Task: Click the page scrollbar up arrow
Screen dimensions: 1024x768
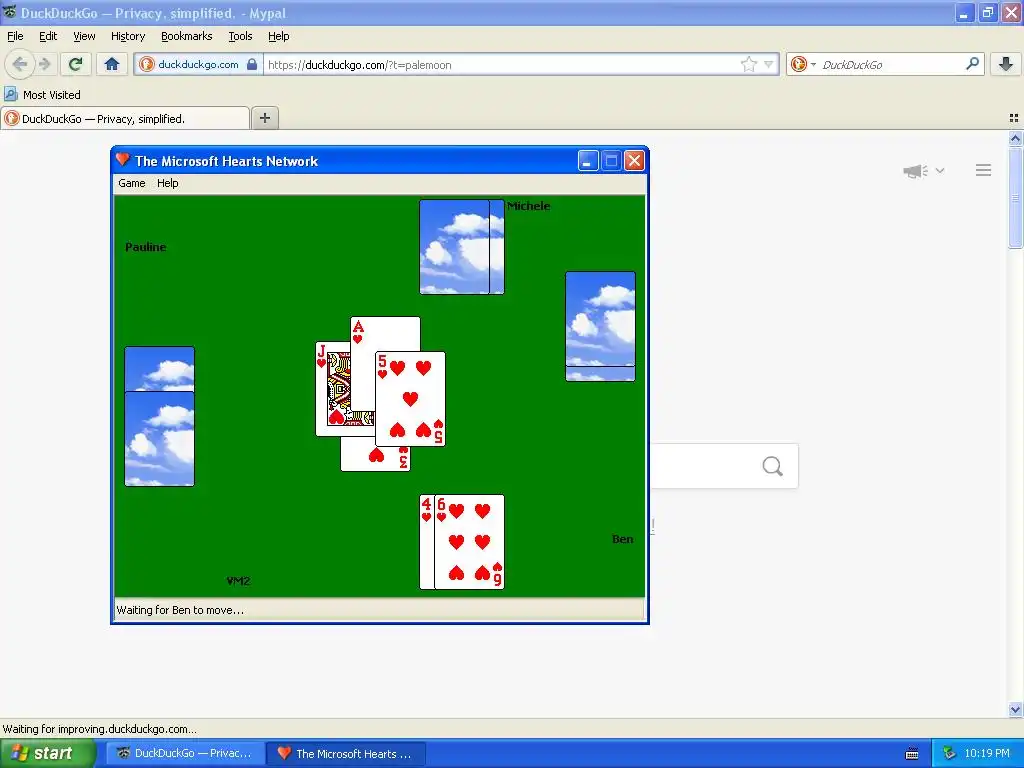Action: point(1015,138)
